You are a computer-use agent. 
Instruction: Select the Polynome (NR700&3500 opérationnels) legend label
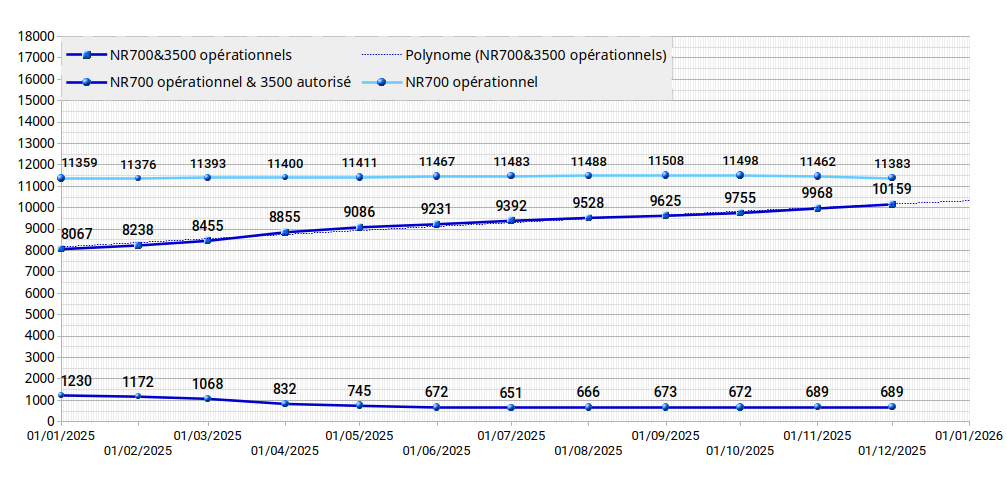pos(535,55)
